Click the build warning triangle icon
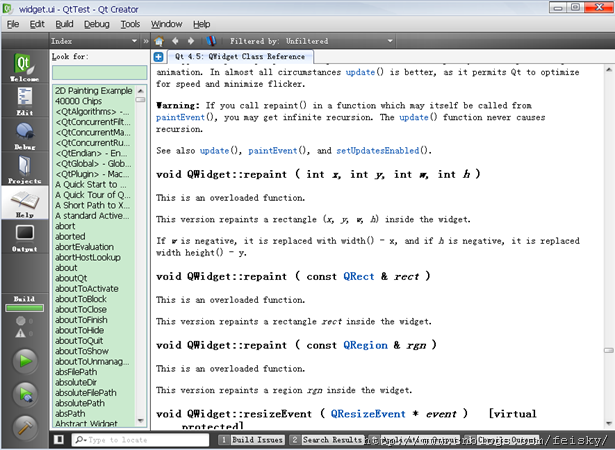 pos(20,333)
